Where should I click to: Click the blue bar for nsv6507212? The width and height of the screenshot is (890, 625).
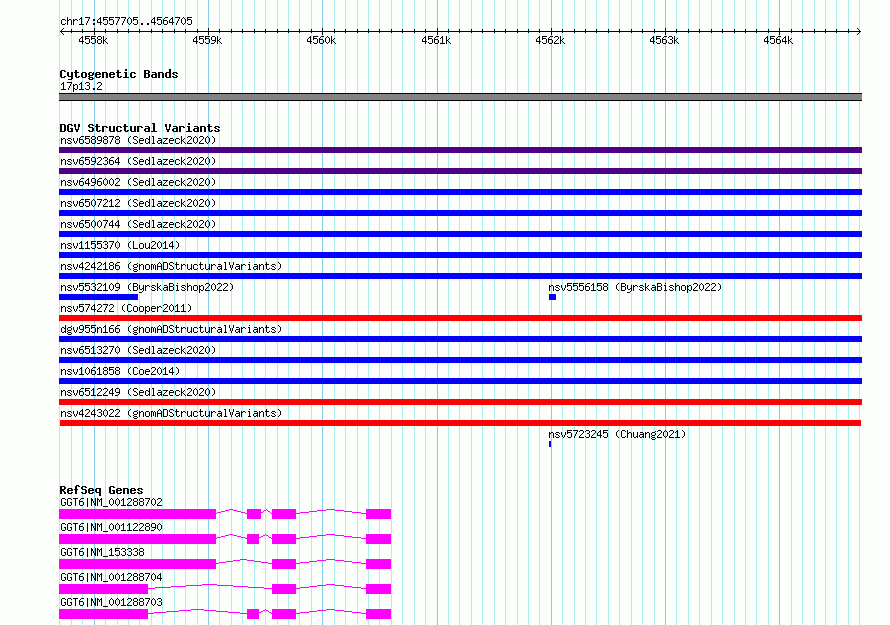(460, 213)
